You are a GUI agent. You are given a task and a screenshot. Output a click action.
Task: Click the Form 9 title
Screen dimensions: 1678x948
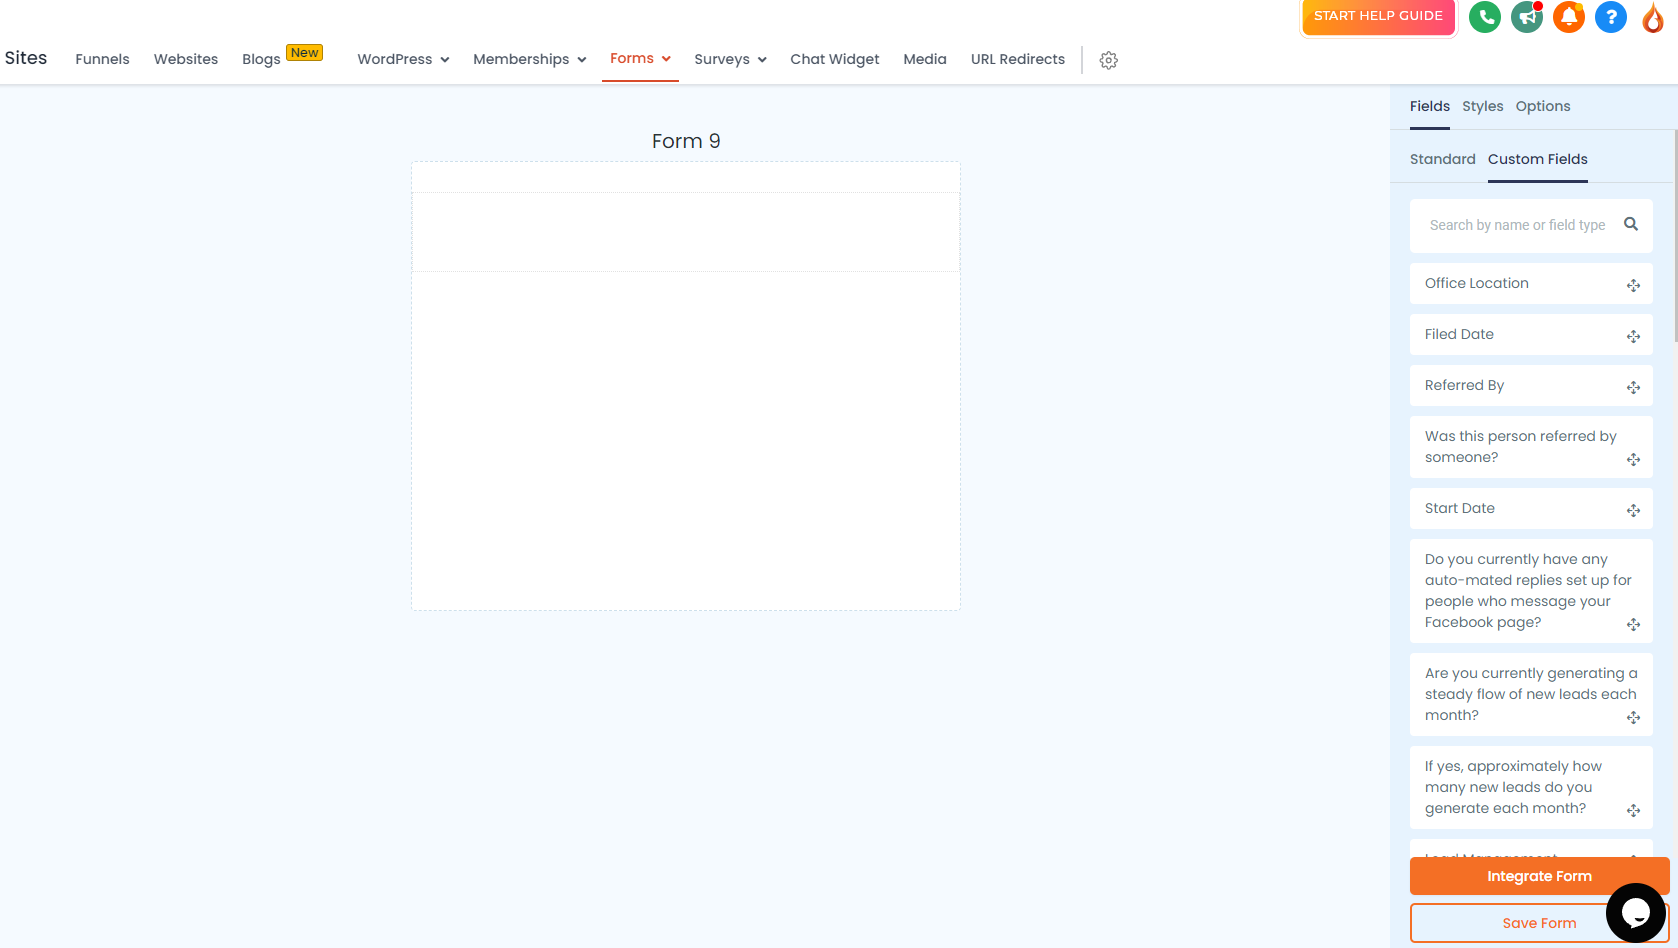point(686,141)
